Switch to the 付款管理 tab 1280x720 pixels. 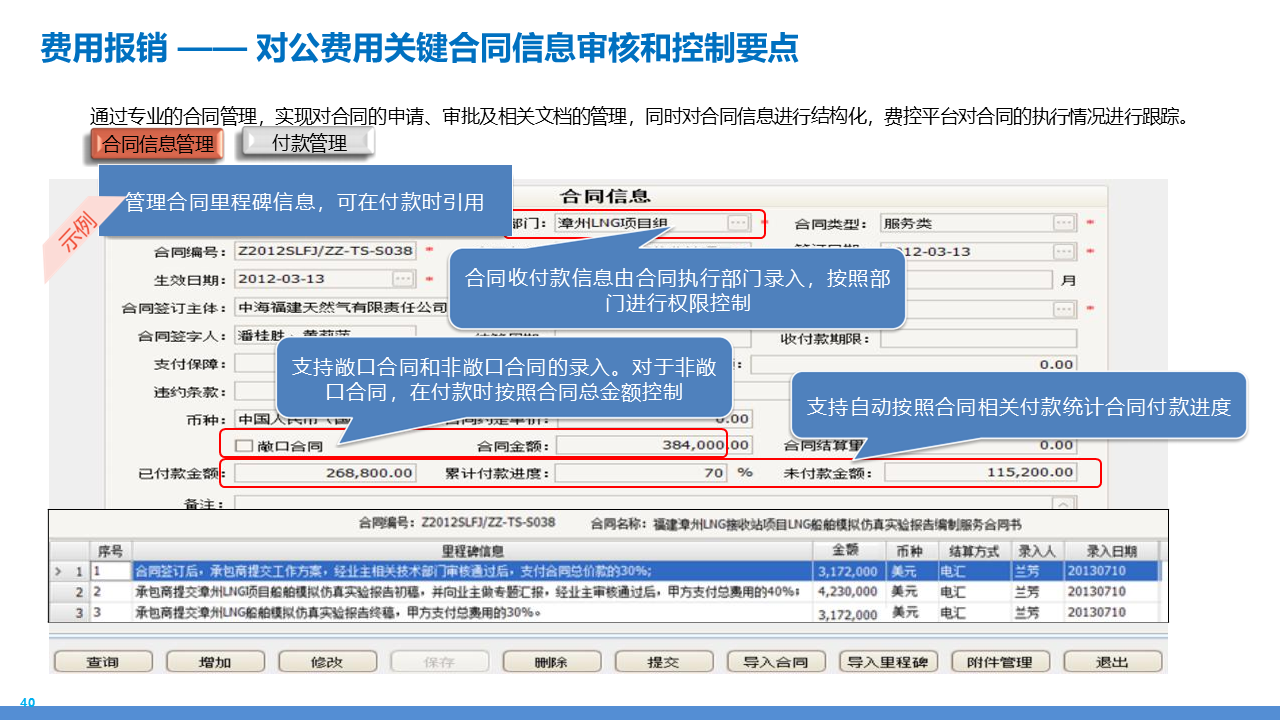point(309,143)
